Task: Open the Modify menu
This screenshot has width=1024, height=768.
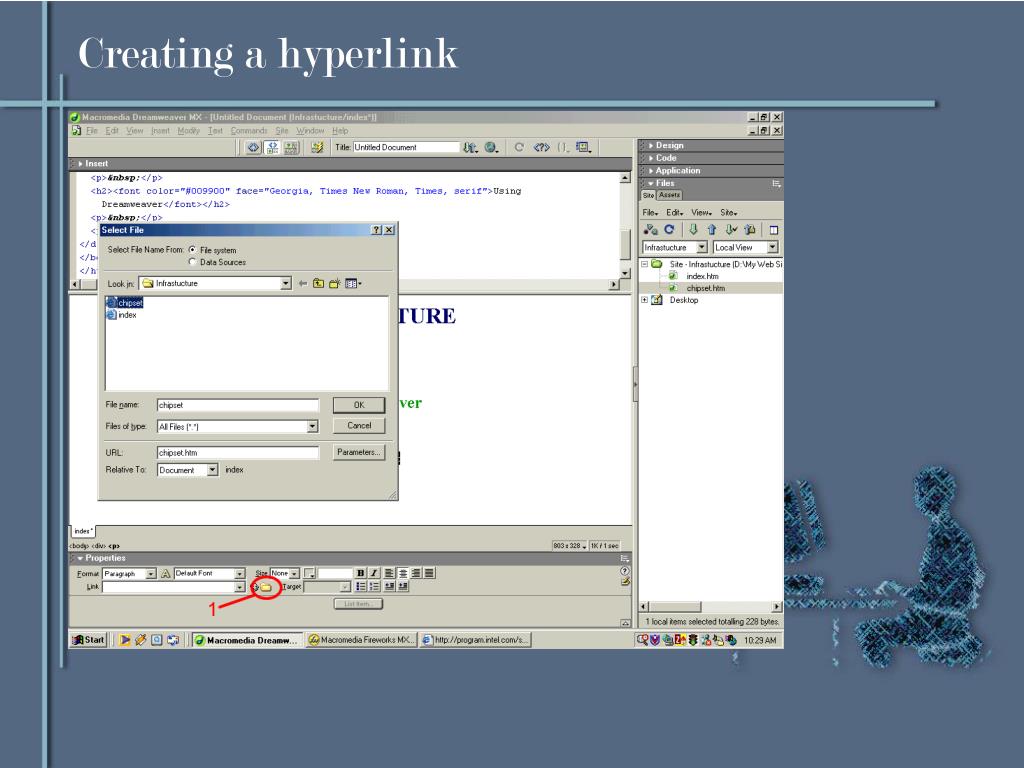Action: pos(188,131)
